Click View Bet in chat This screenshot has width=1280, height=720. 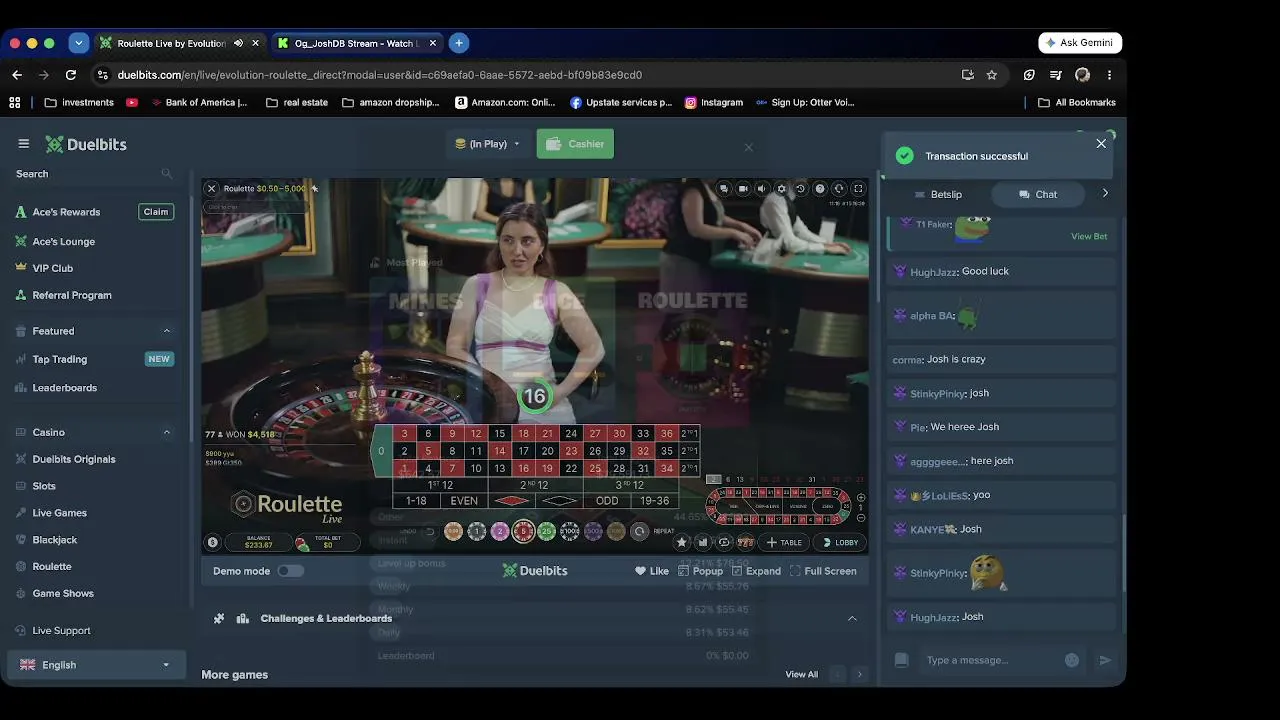(1089, 237)
